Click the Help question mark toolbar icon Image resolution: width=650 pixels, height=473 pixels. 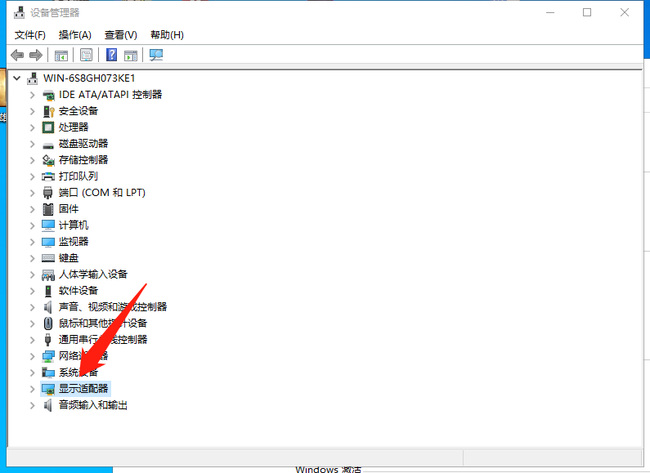point(111,55)
